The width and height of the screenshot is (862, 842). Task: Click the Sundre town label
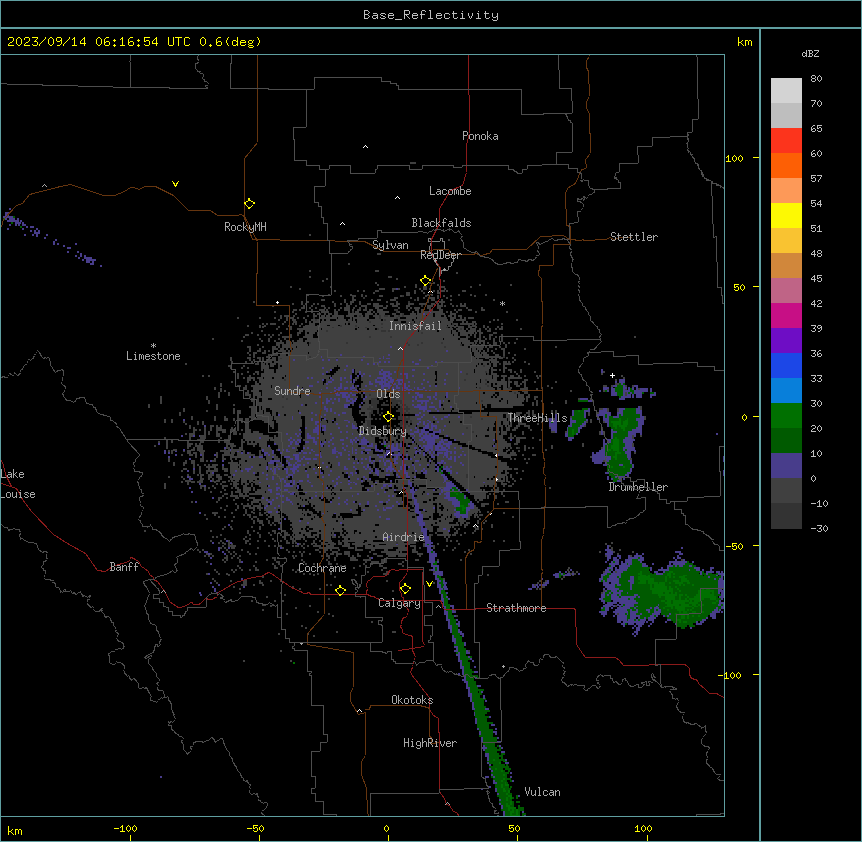[x=292, y=391]
